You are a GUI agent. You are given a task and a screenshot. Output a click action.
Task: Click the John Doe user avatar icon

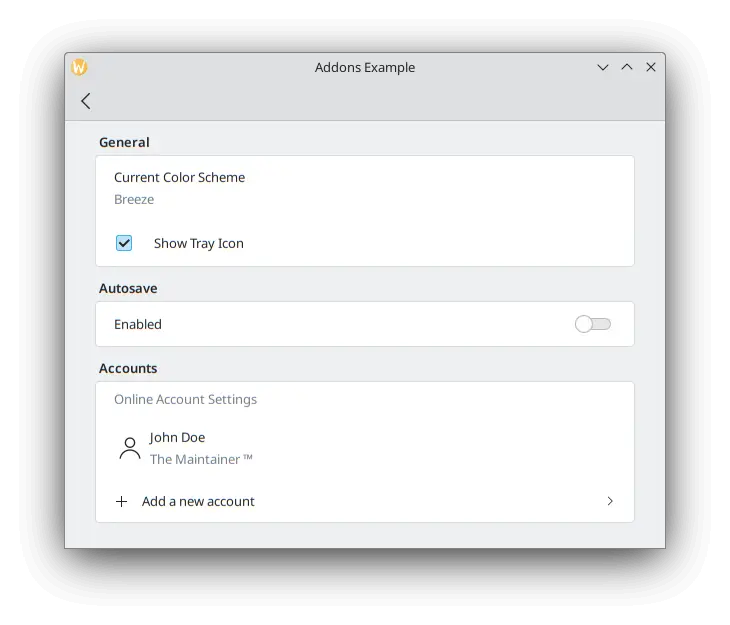(x=130, y=448)
